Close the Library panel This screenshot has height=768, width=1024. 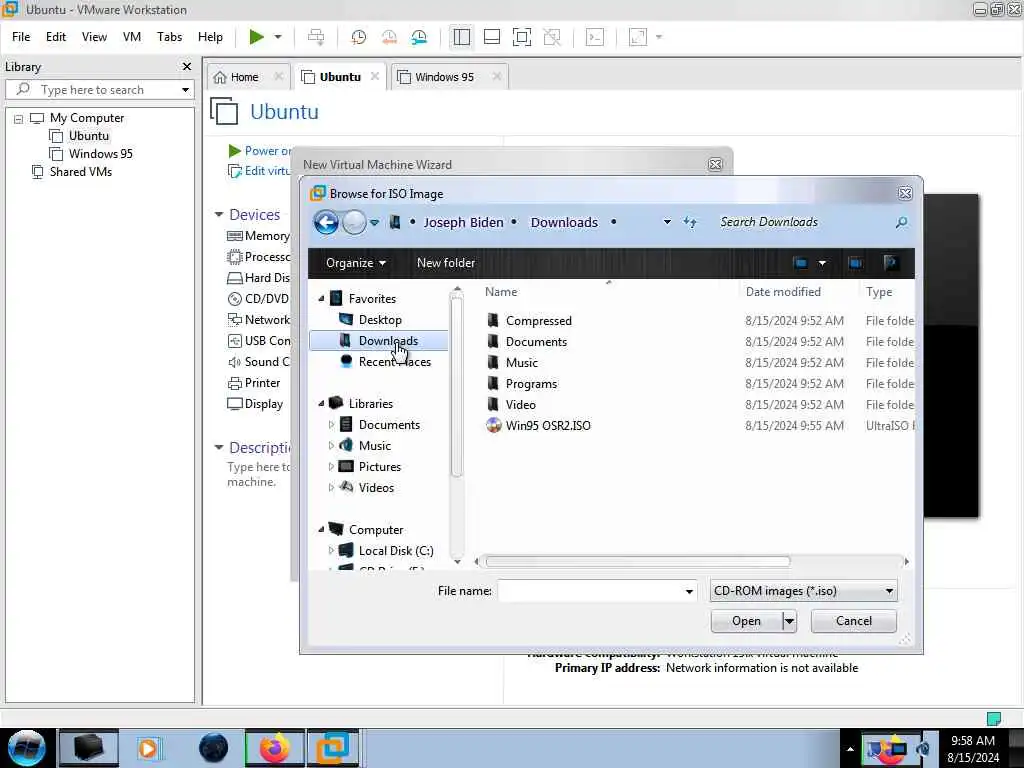point(187,67)
